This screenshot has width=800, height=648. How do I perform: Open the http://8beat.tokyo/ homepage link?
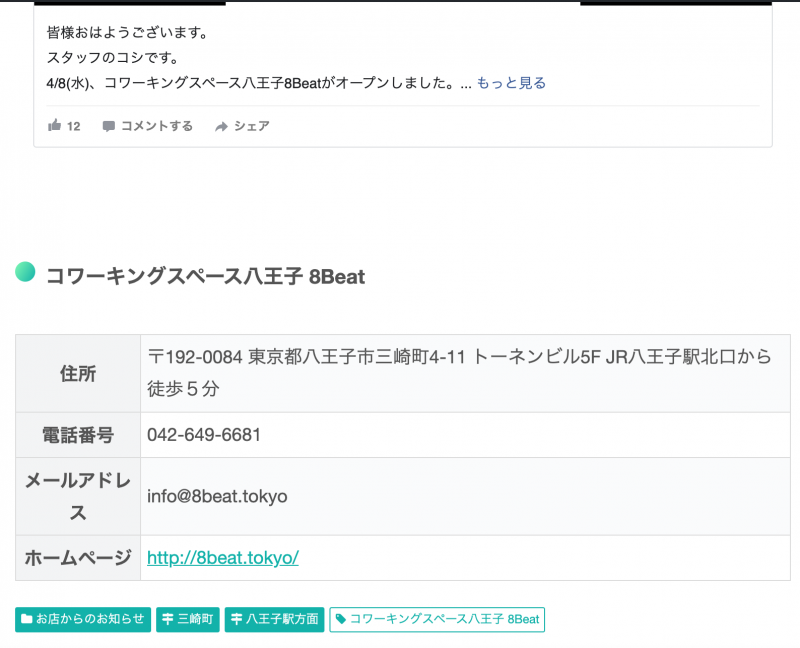click(x=223, y=558)
